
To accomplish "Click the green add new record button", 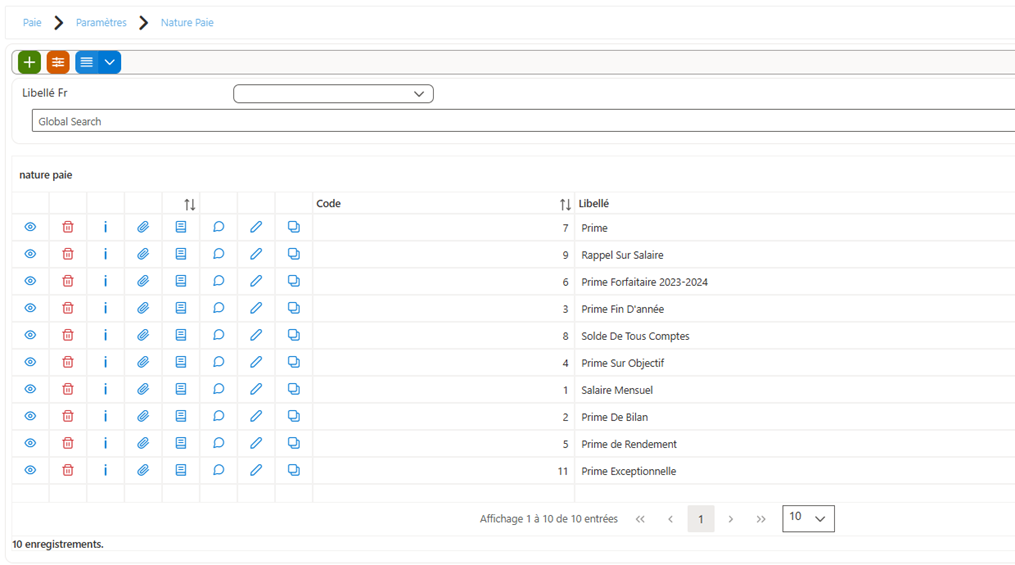I will 29,62.
